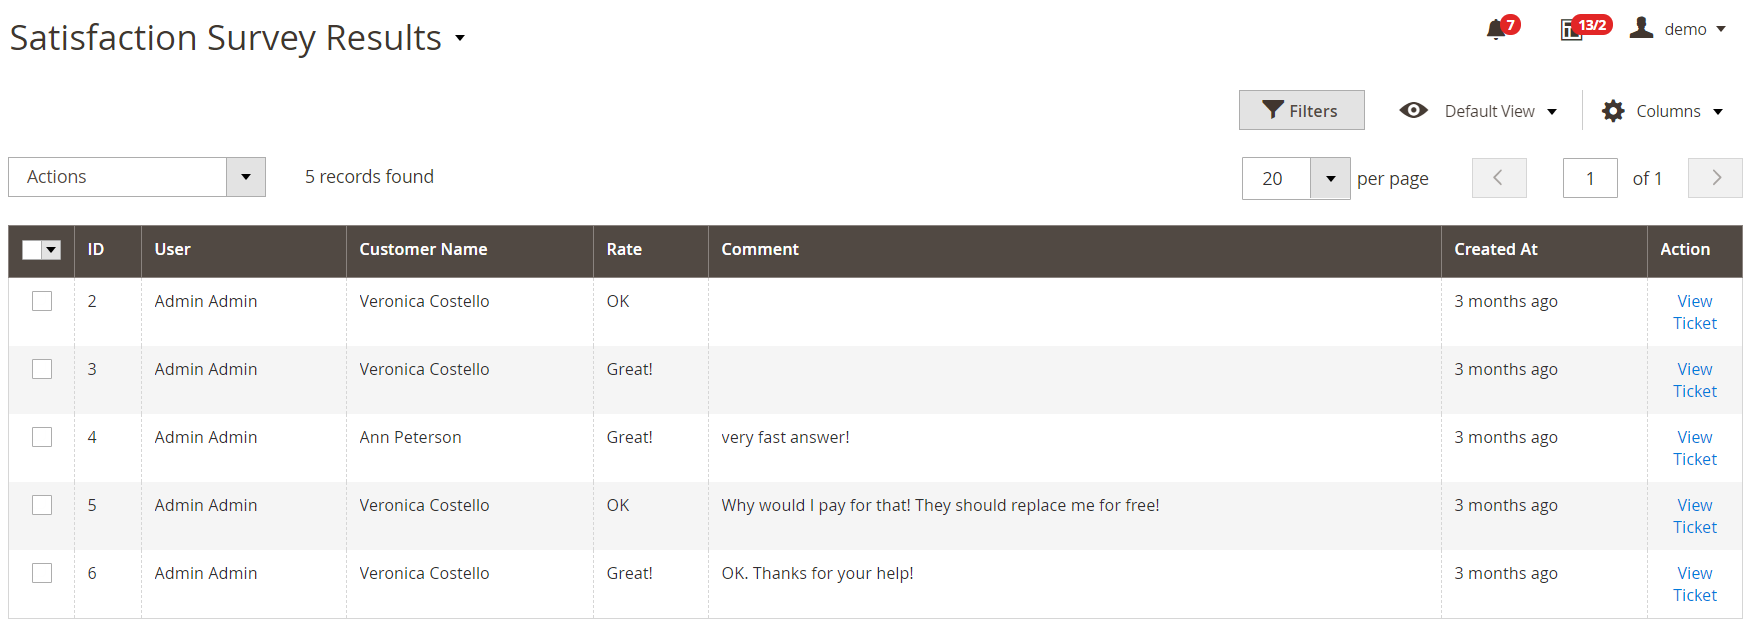Click the current page number field

[1589, 179]
